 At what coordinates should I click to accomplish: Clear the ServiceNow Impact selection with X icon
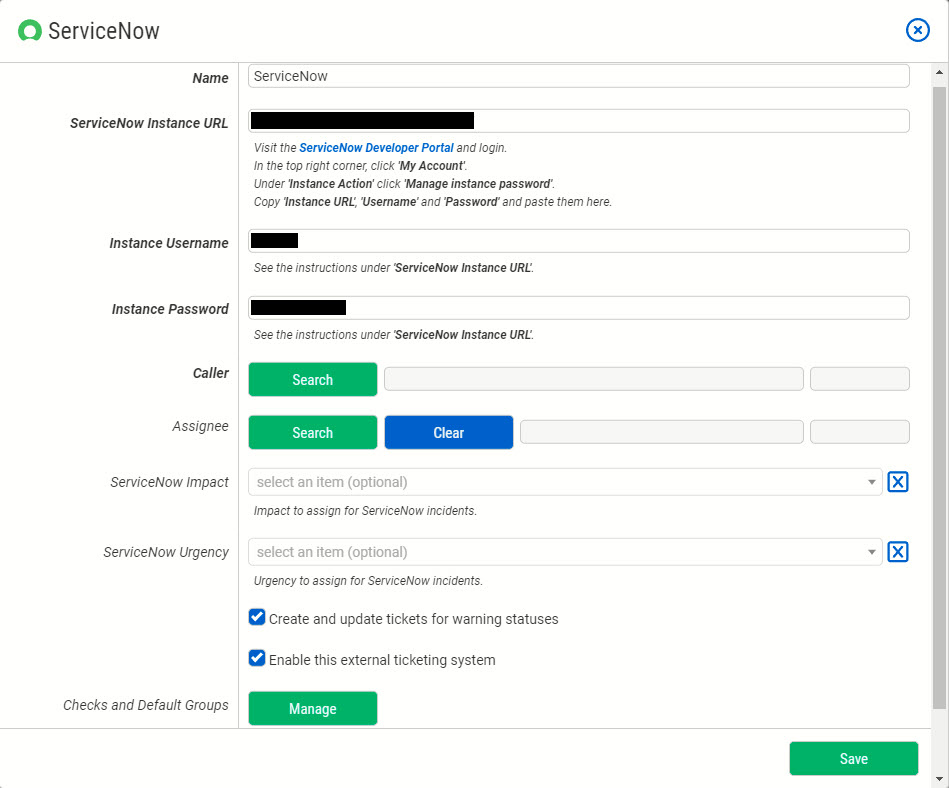[898, 482]
